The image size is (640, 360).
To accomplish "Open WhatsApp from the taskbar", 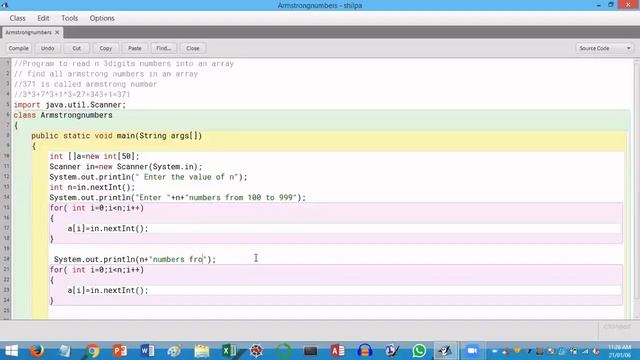I will click(419, 351).
